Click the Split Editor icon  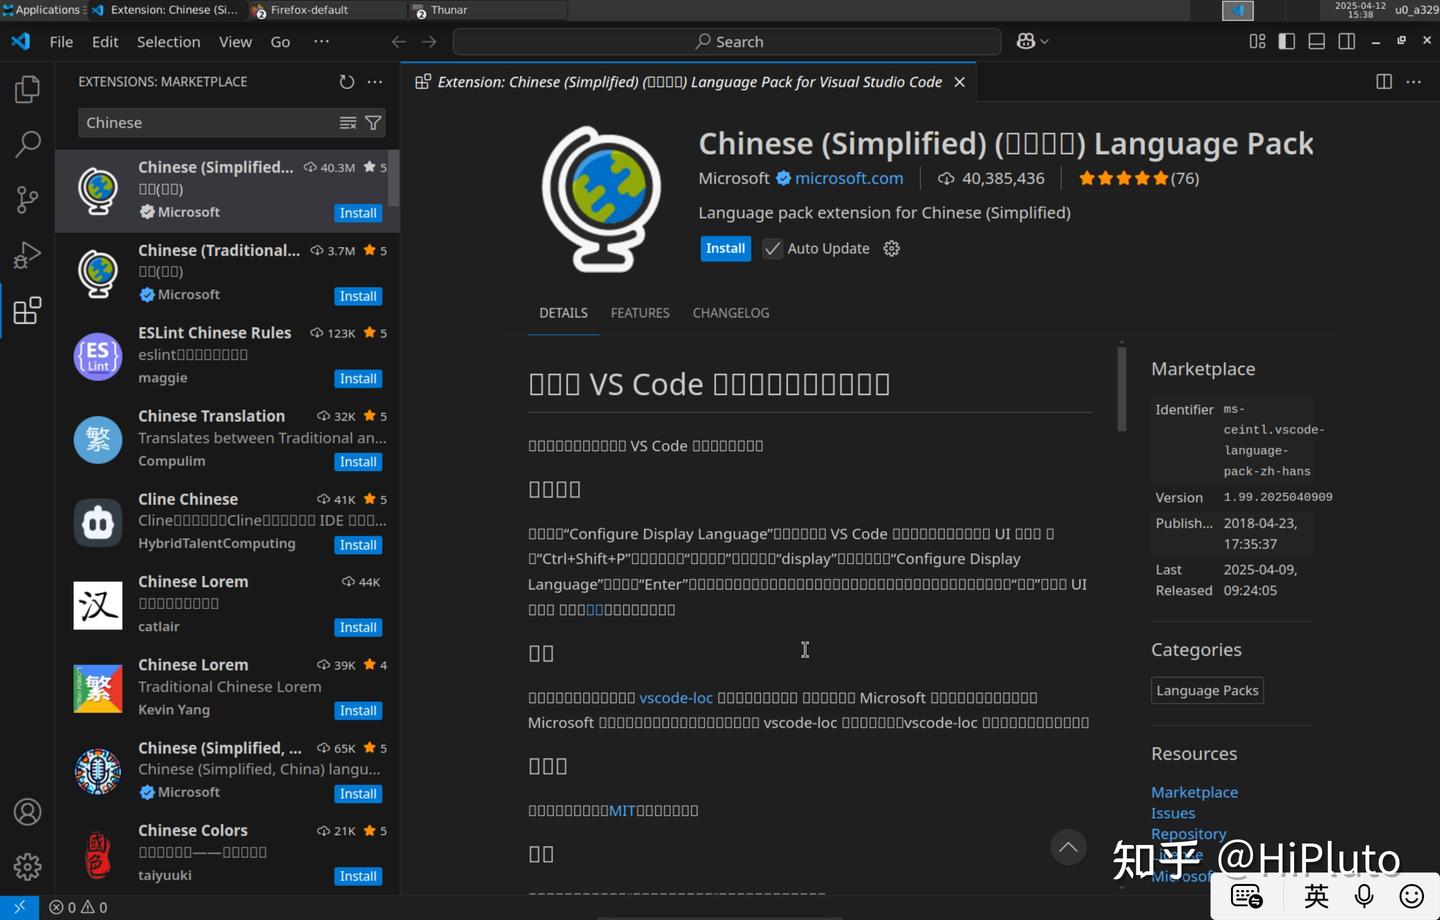pyautogui.click(x=1383, y=81)
